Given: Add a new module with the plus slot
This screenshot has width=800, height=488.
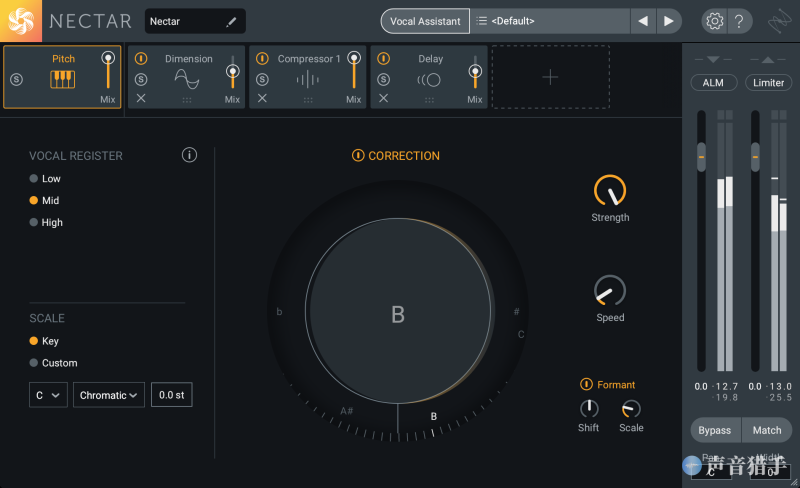Looking at the screenshot, I should click(x=551, y=77).
